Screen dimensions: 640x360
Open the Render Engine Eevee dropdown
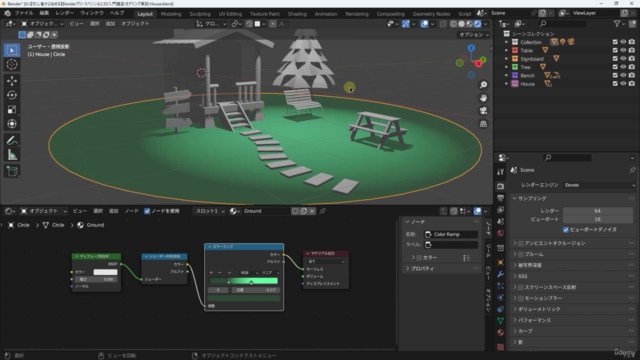click(599, 185)
